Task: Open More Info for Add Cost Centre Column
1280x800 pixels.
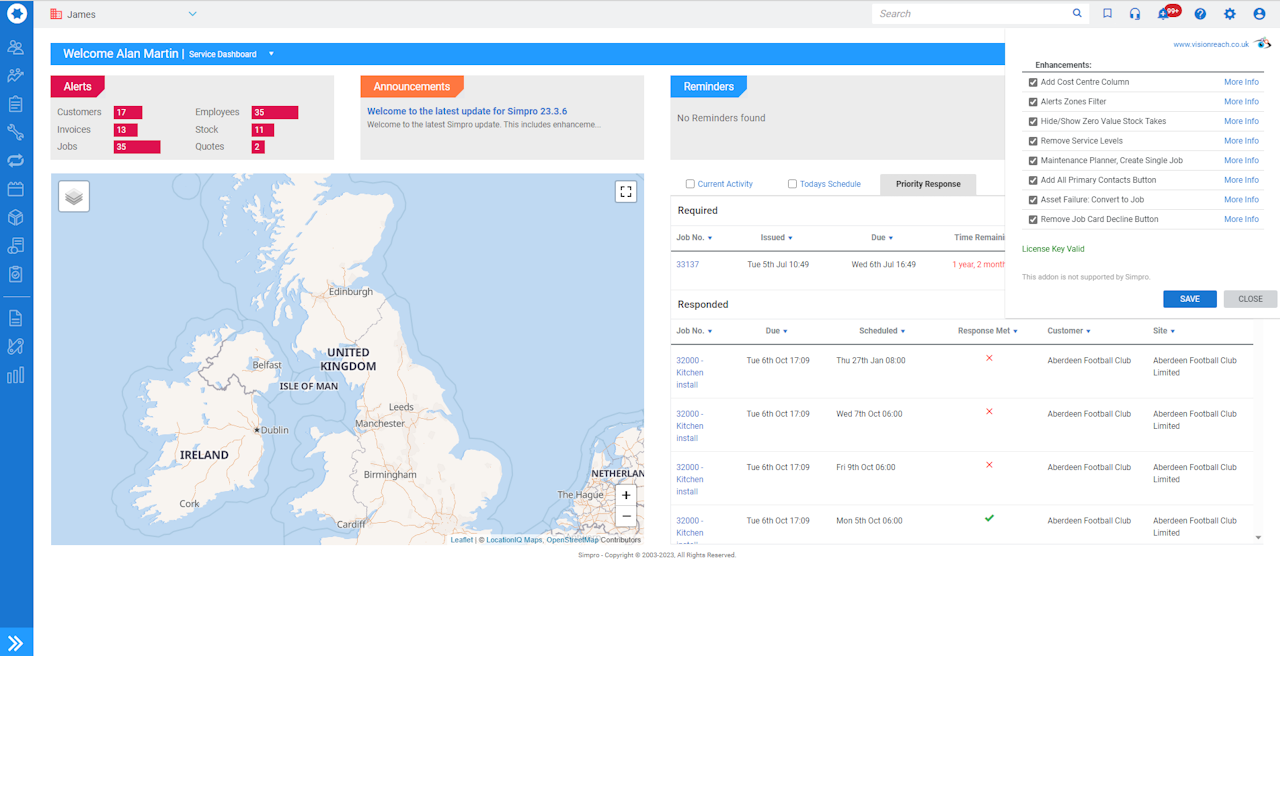Action: pyautogui.click(x=1241, y=82)
